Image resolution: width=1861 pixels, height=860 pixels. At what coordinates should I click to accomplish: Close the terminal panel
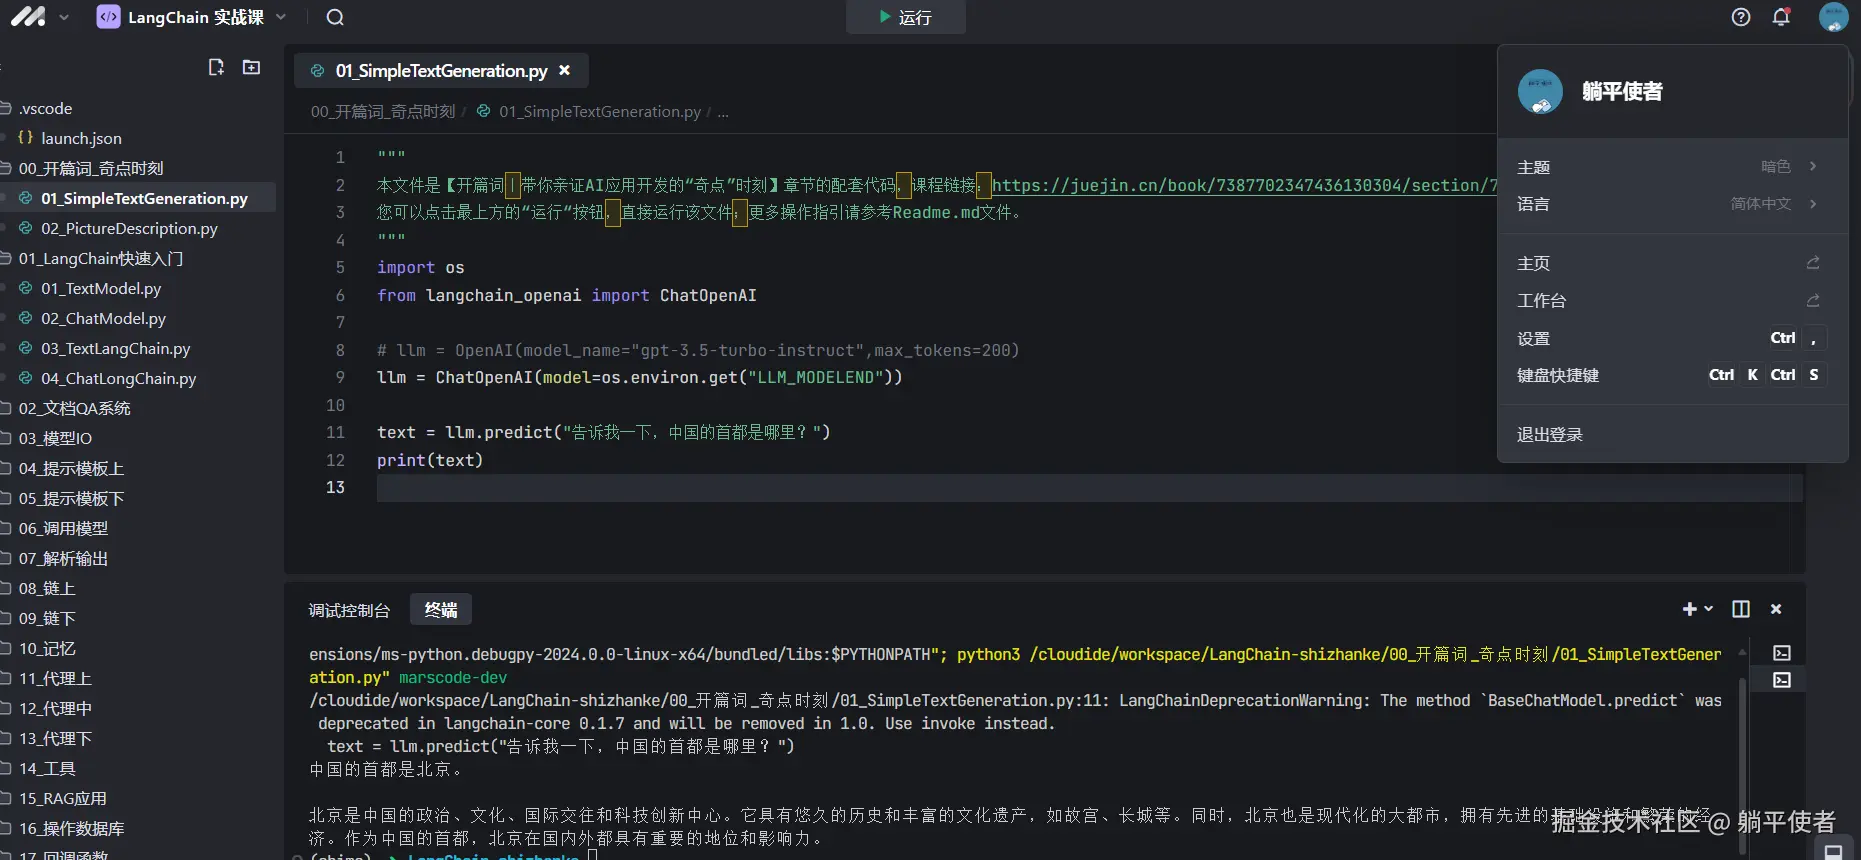tap(1776, 609)
